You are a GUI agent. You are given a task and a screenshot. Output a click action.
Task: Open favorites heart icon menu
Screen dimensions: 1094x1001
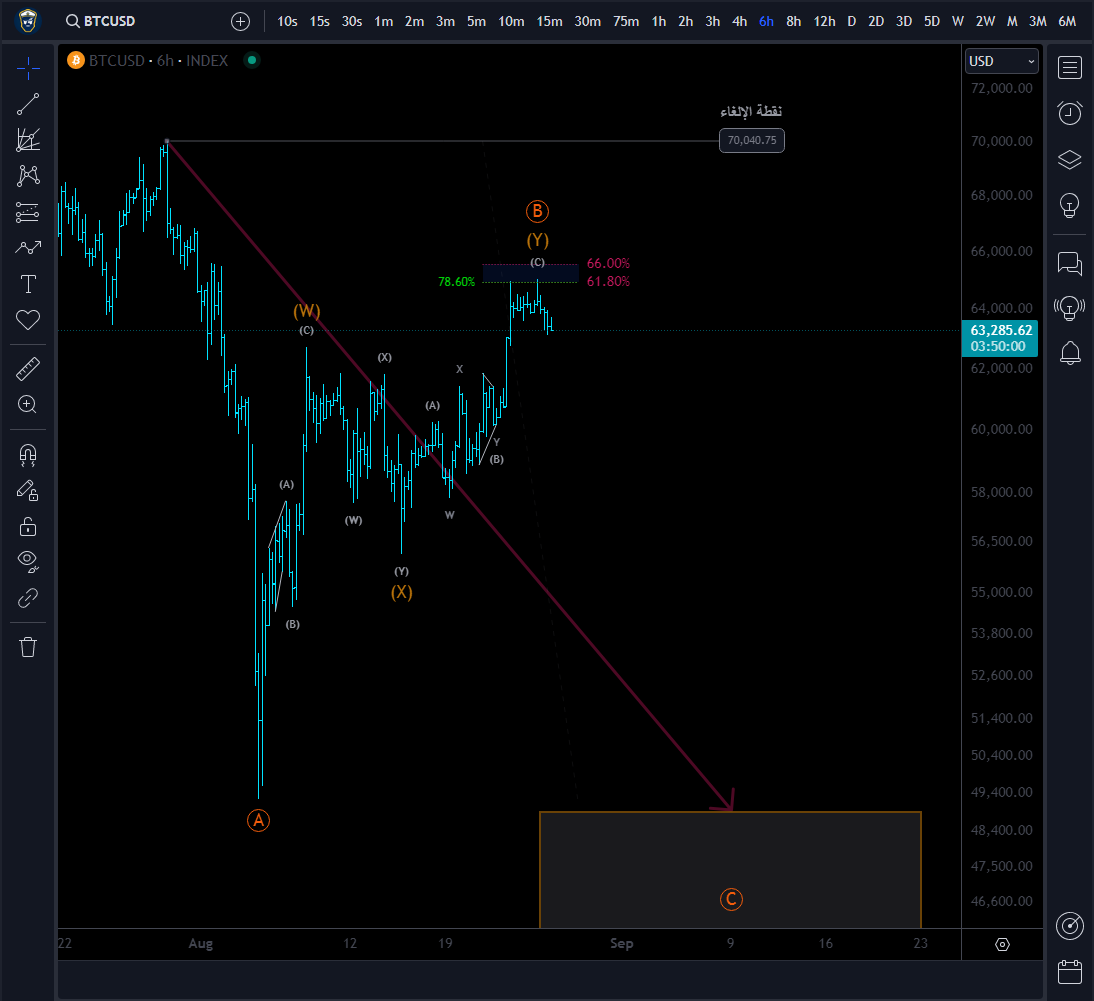coord(28,320)
